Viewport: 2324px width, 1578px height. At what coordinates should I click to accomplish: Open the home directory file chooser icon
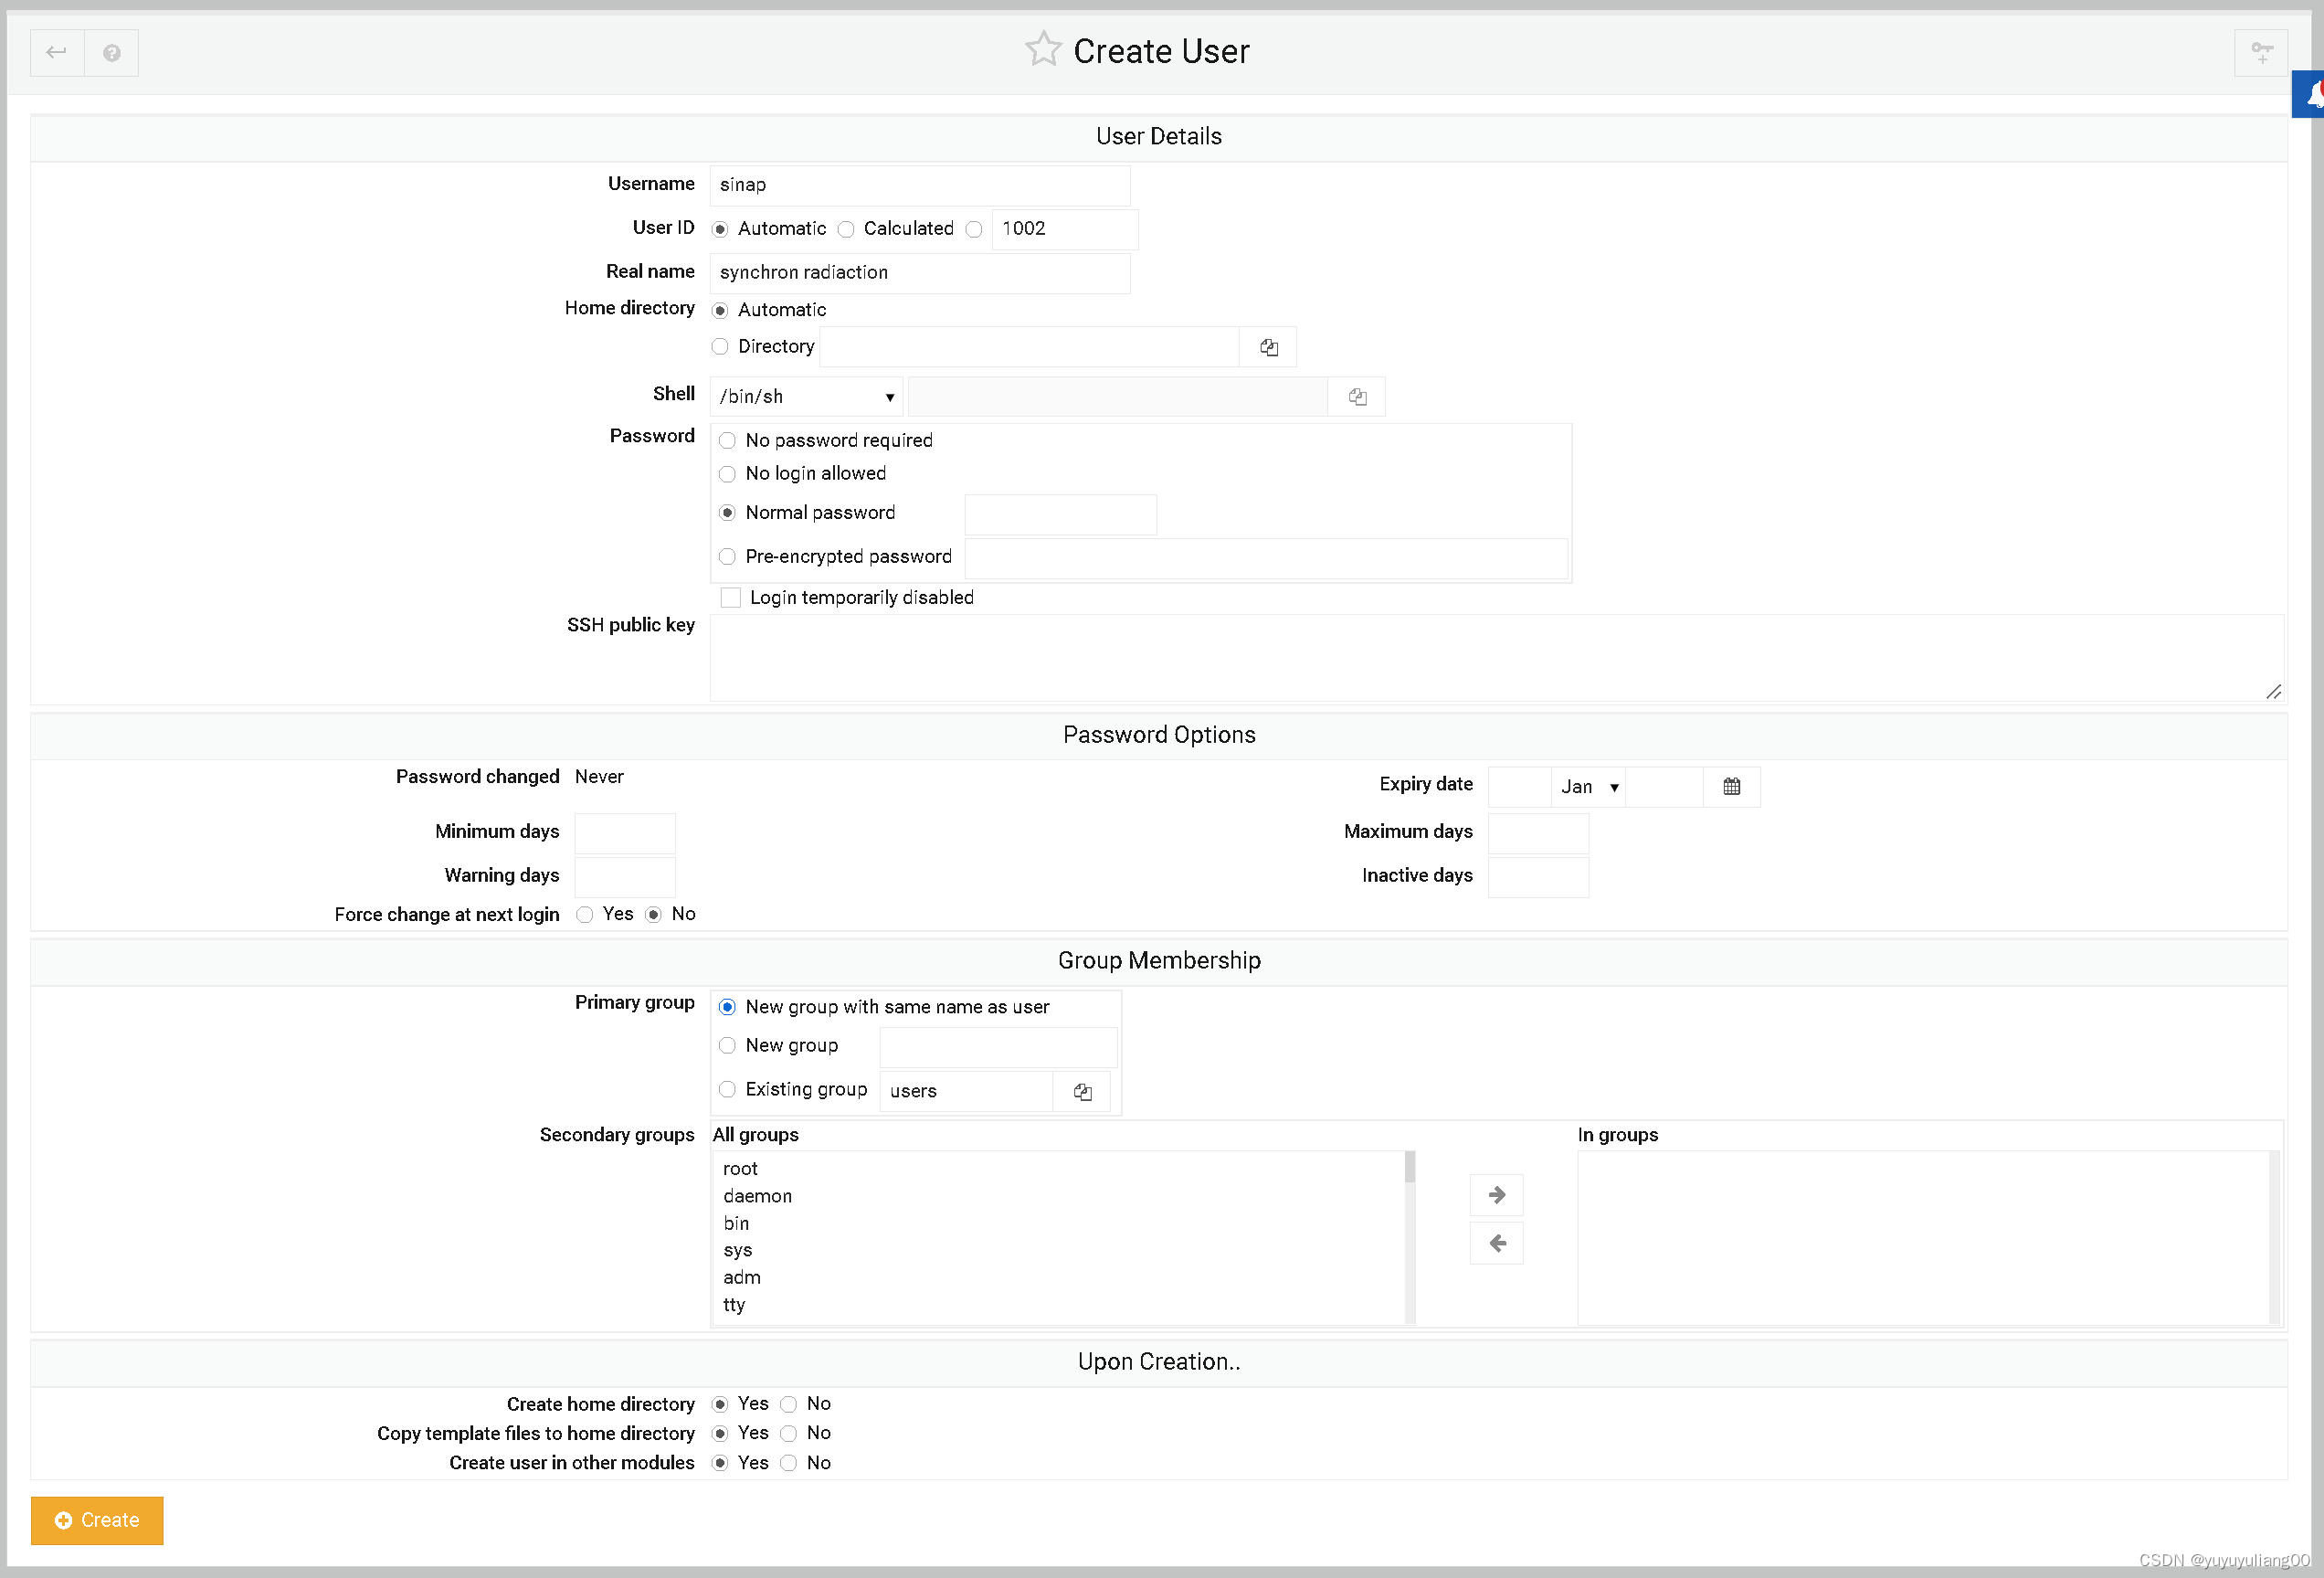click(x=1268, y=347)
